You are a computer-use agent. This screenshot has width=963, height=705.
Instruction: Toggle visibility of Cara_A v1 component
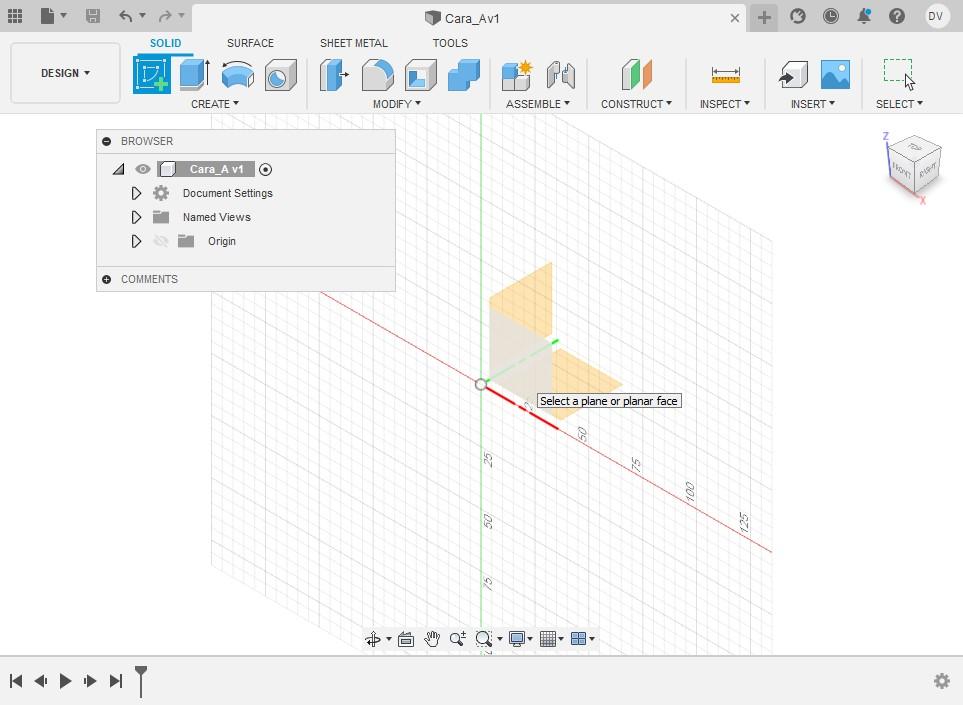pos(142,169)
